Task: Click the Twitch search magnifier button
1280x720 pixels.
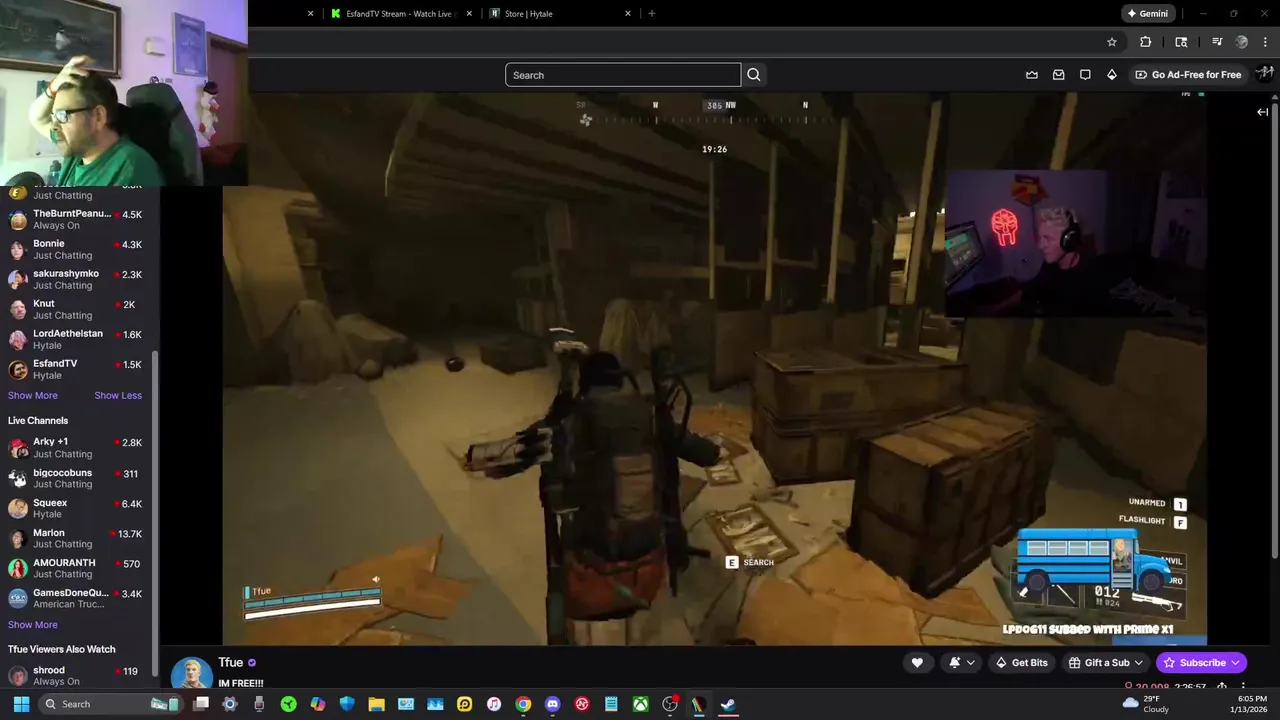Action: pos(754,75)
